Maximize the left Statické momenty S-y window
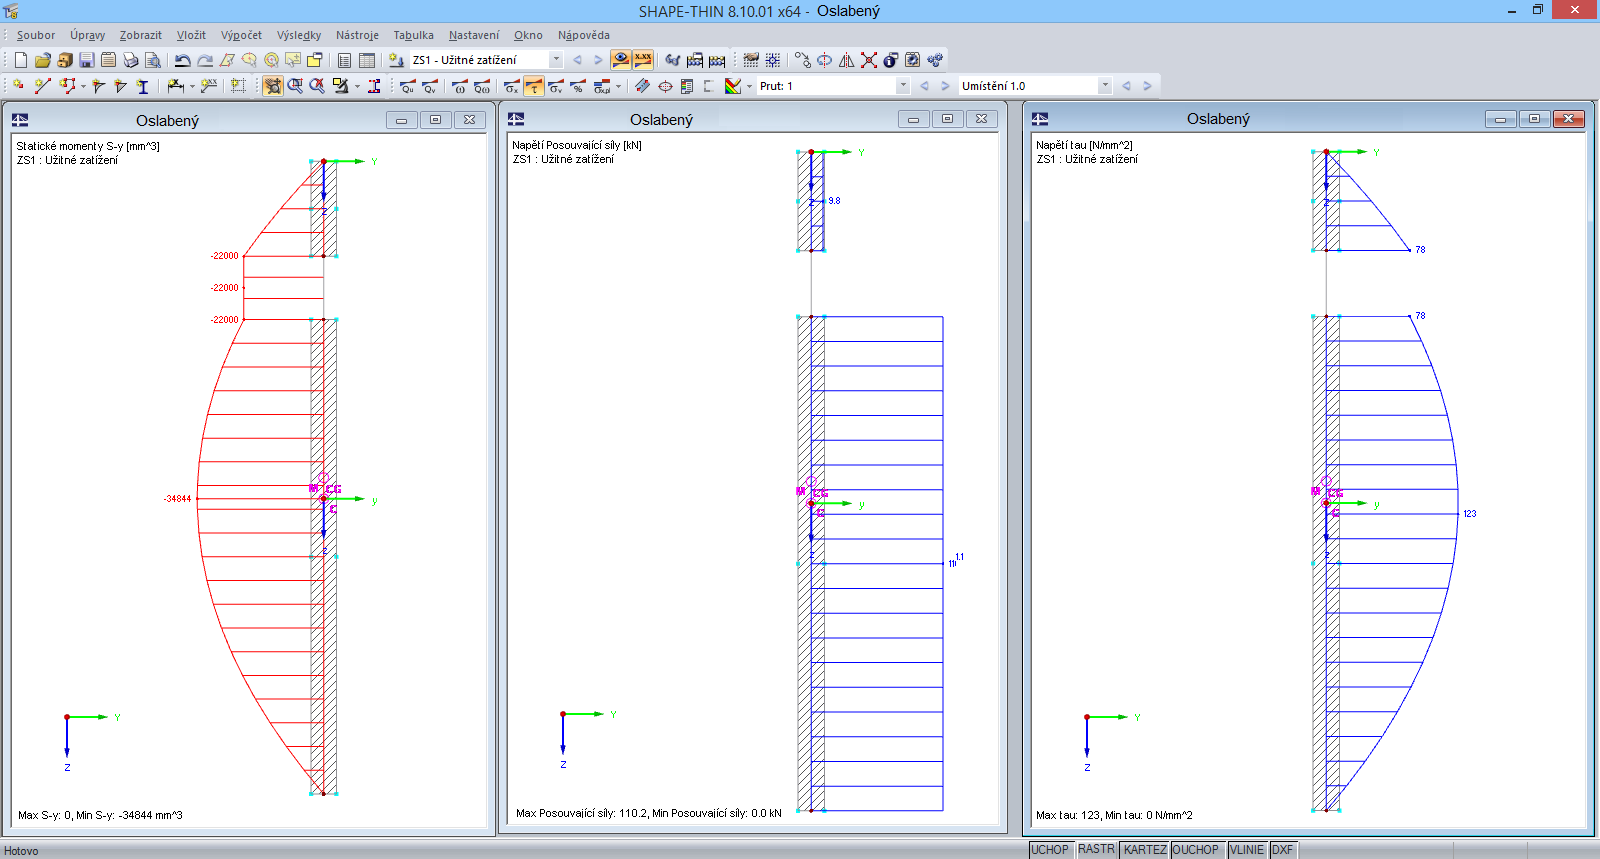 [x=435, y=120]
